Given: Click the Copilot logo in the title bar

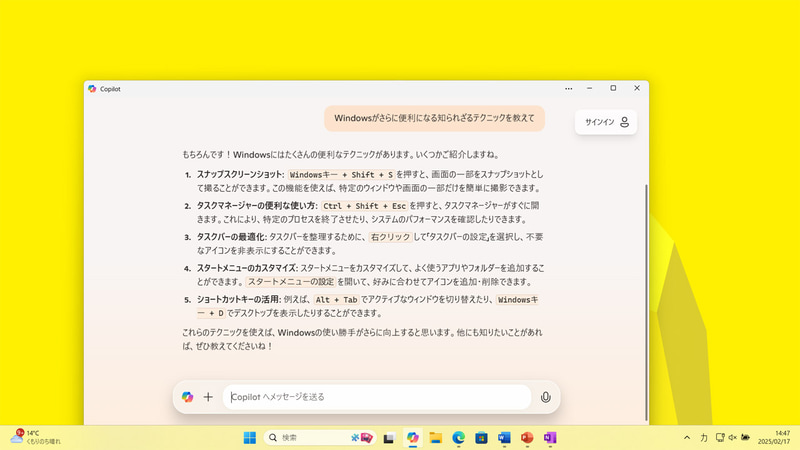Looking at the screenshot, I should (92, 89).
